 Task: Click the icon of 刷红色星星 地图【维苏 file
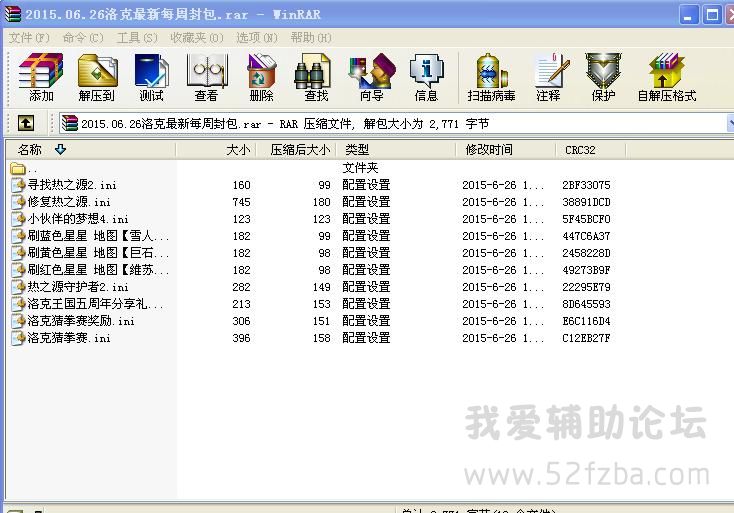[x=18, y=270]
